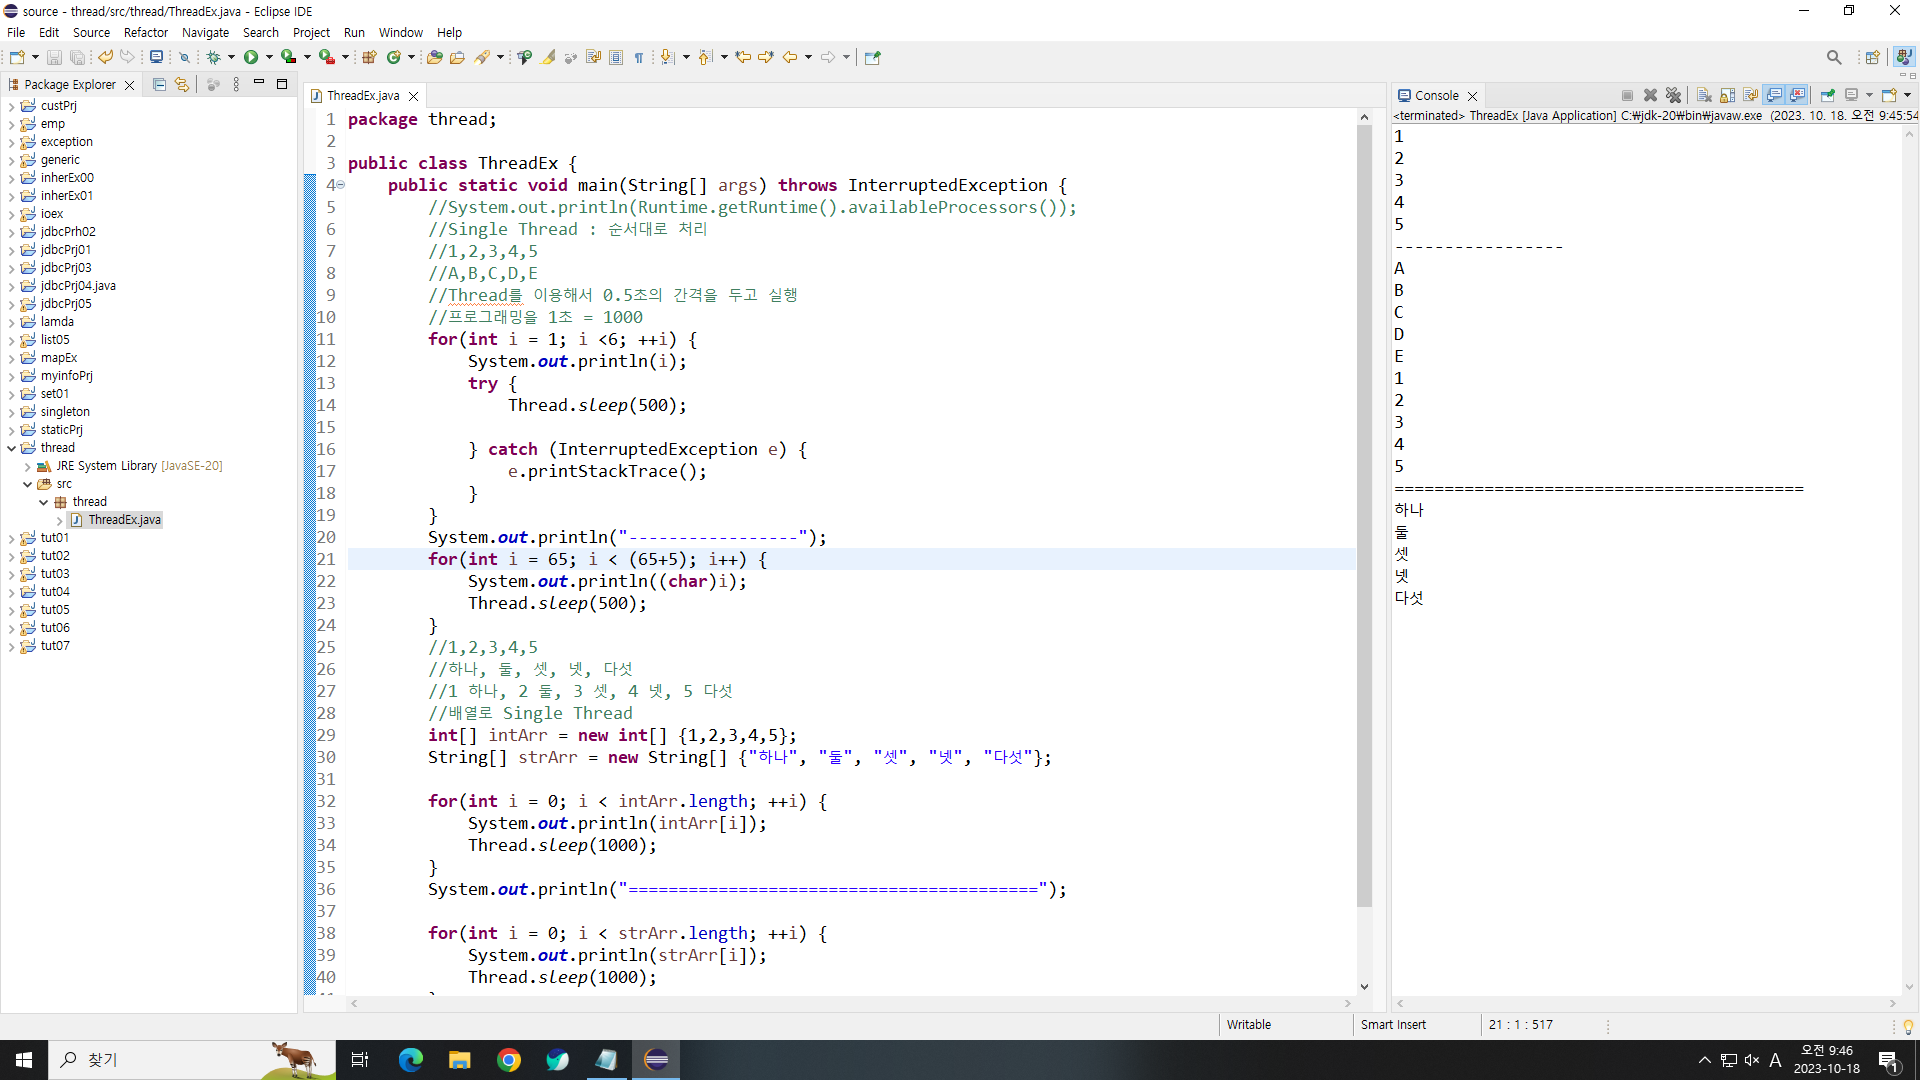The height and width of the screenshot is (1080, 1920).
Task: Click Remove All Terminated Launches icon
Action: (1673, 95)
